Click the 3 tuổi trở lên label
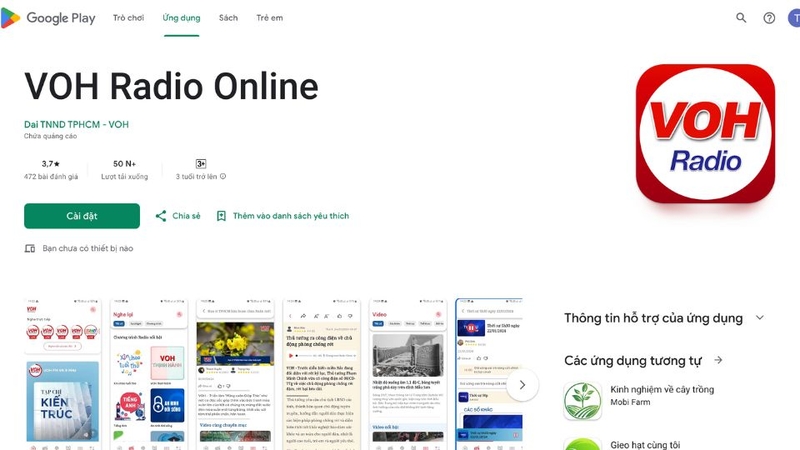Screen dimensions: 800x450 [x=196, y=177]
